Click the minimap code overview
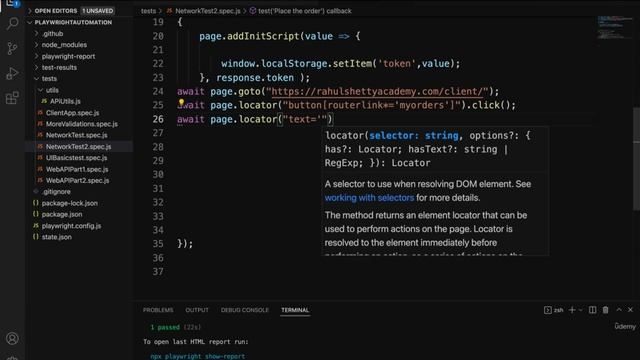640x360 pixels. coord(615,27)
